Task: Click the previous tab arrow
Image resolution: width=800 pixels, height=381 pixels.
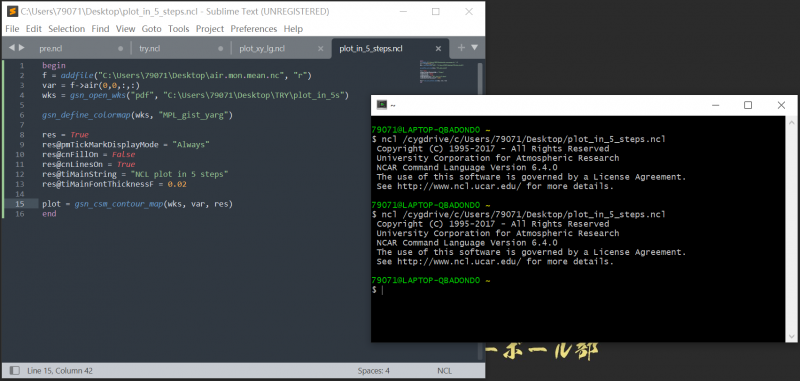Action: tap(12, 47)
